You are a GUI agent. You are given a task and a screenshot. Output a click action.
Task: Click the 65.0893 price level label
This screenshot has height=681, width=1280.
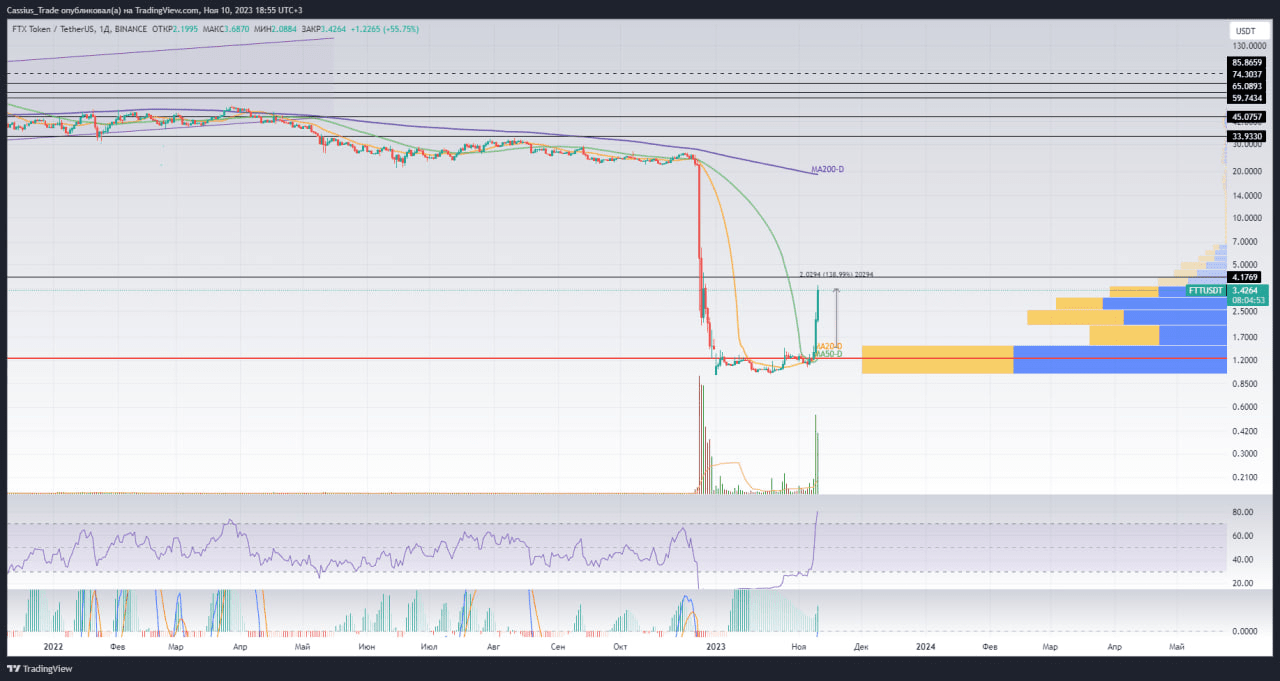[1248, 86]
